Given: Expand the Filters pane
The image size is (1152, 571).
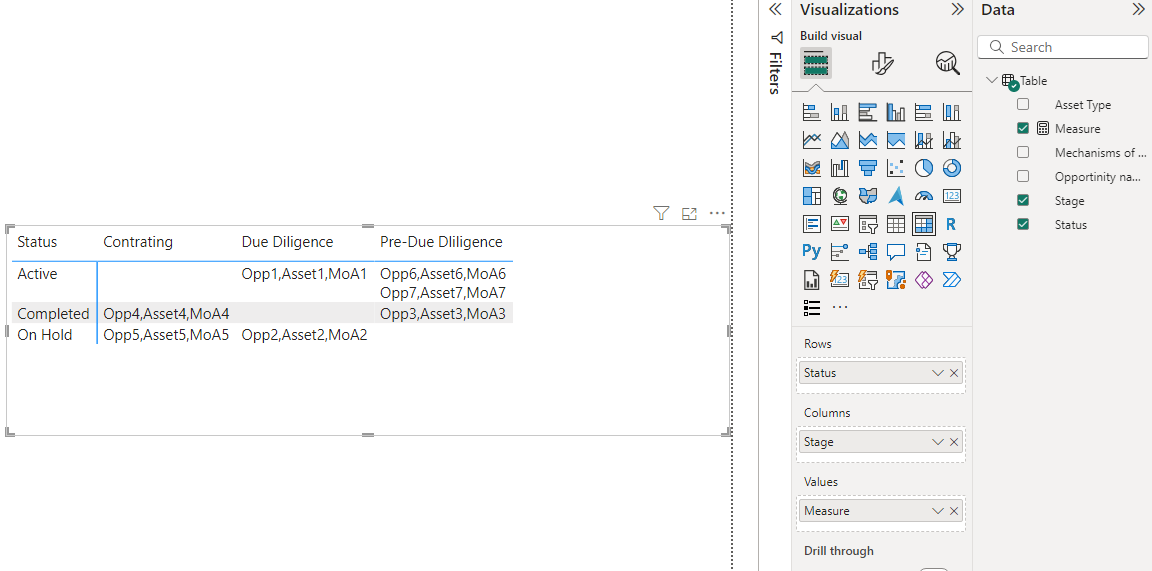Looking at the screenshot, I should [x=774, y=10].
